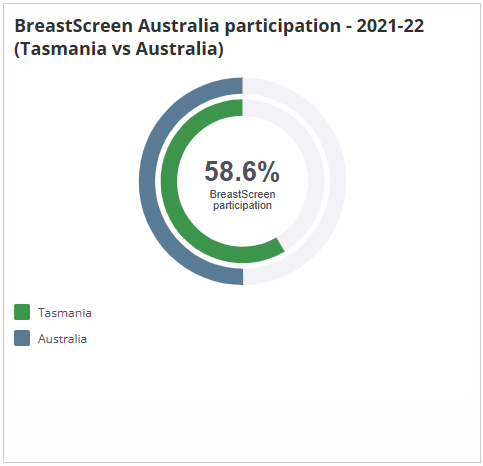
Task: Click the BreastScreen participation center label
Action: pyautogui.click(x=242, y=200)
